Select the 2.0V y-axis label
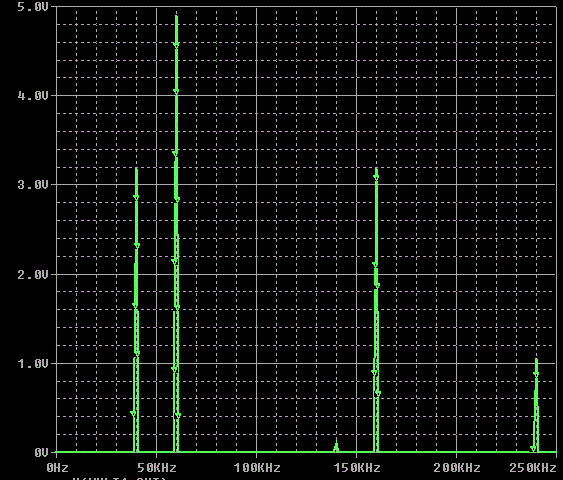563x480 pixels. 33,275
